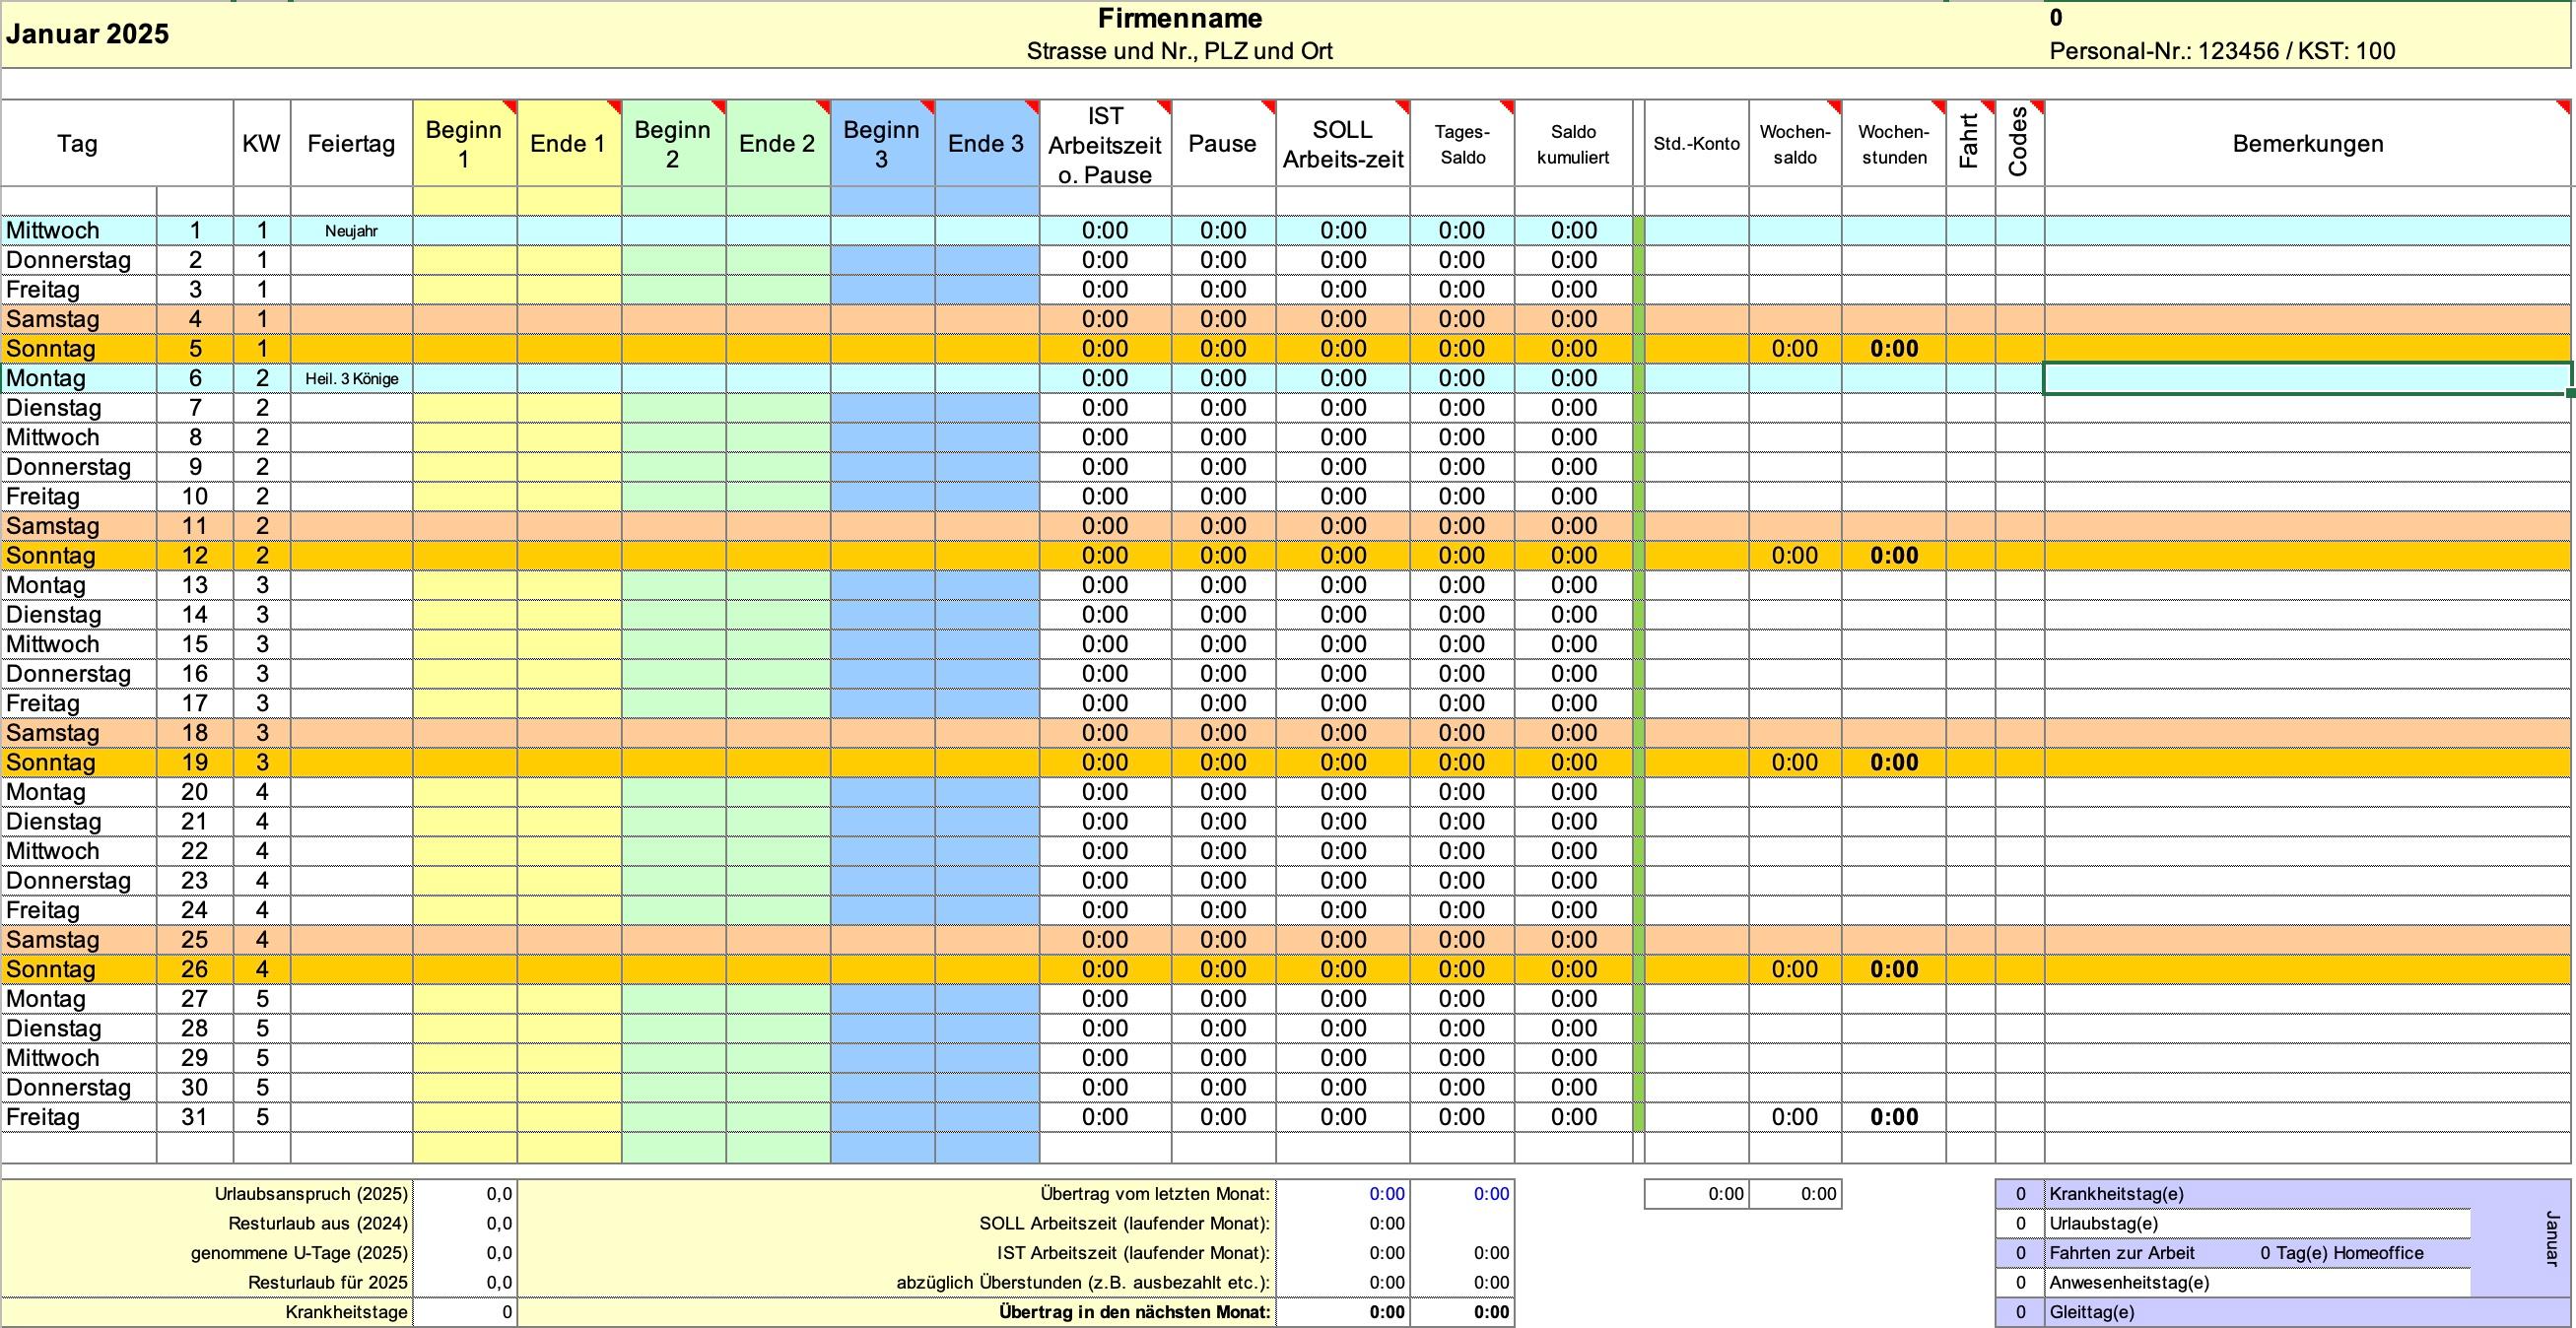Select Ende 1 cell for Dienstag 7

point(569,408)
